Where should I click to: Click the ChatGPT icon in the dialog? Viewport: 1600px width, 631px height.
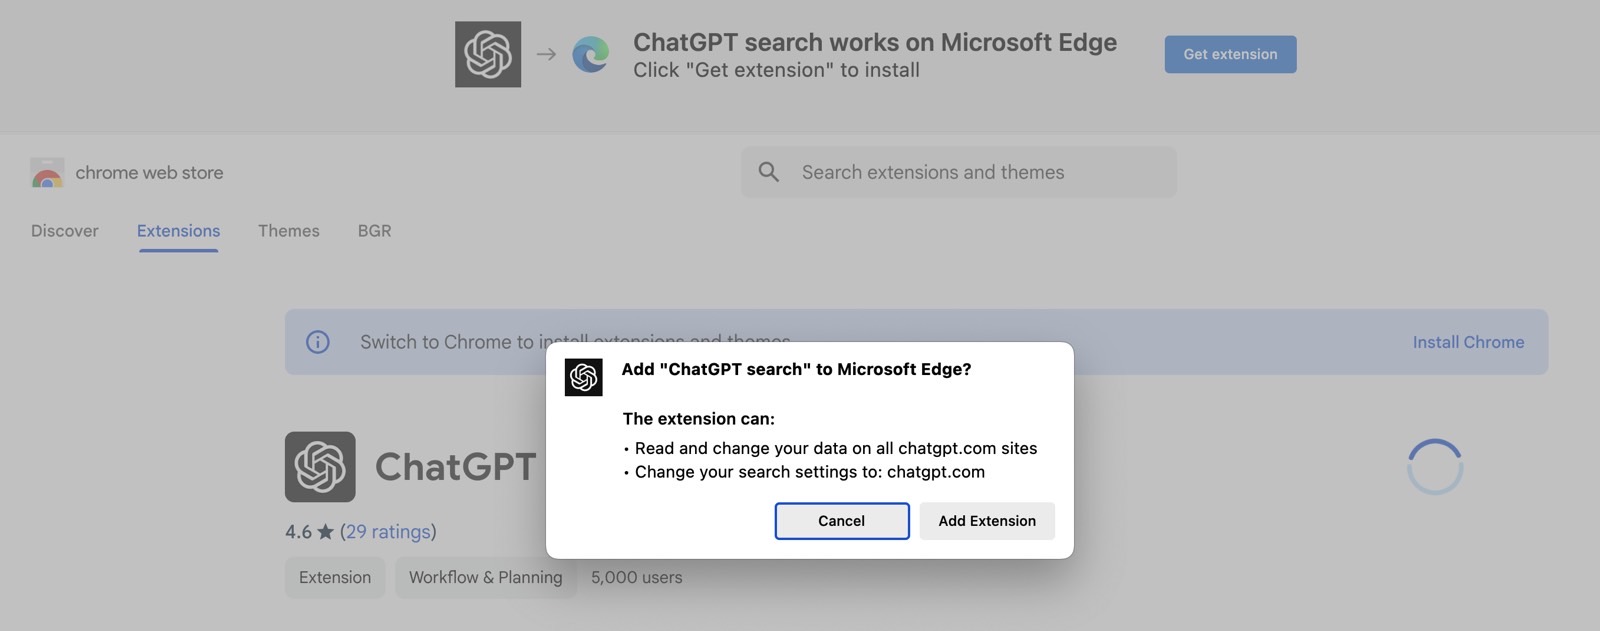pyautogui.click(x=584, y=377)
